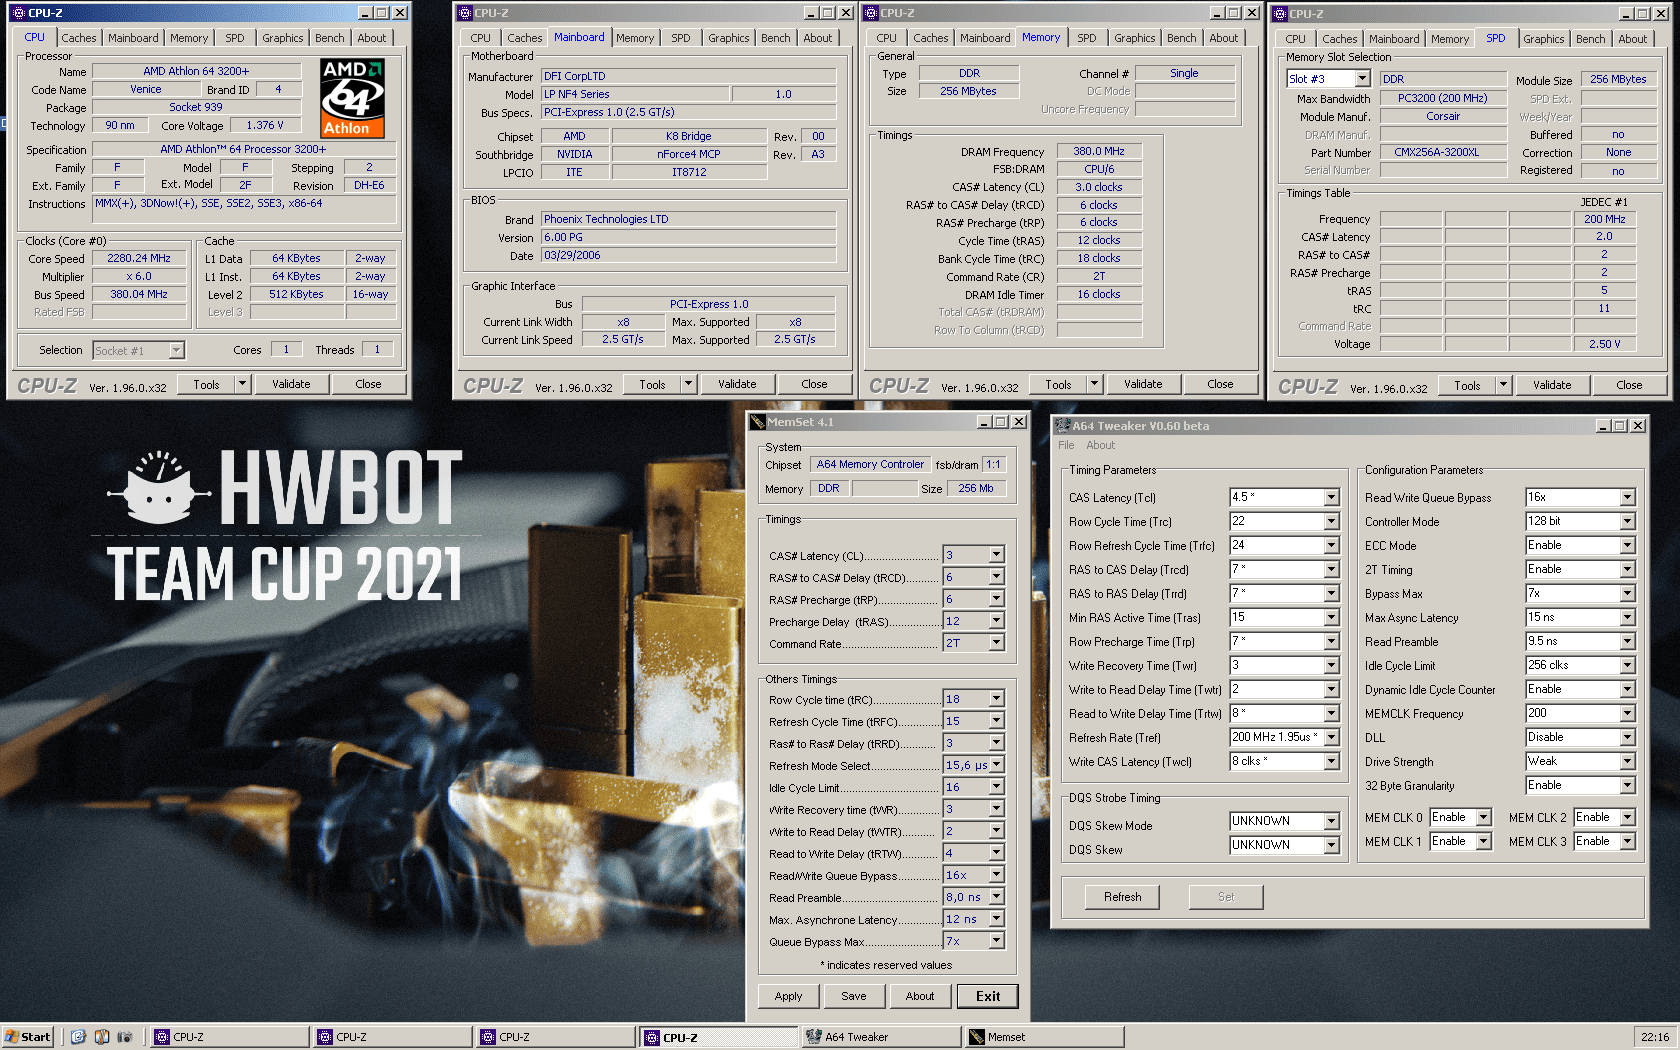Click the taskbar clock showing 22:16
Image resolution: width=1680 pixels, height=1050 pixels.
coord(1654,1037)
